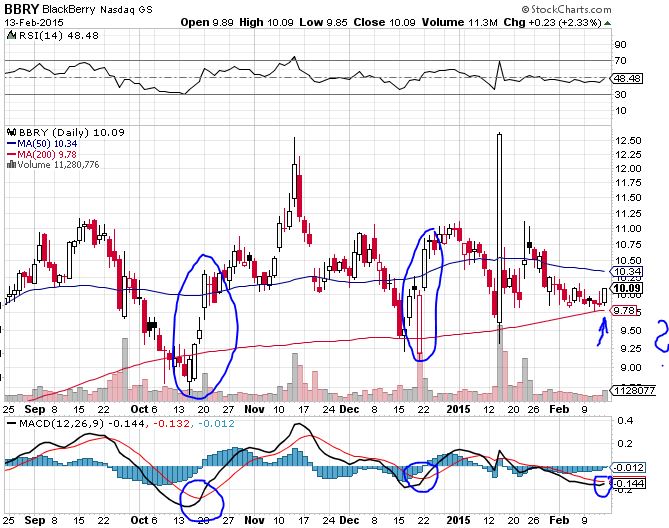
Task: Click the 12.00 price axis label
Action: tap(628, 169)
